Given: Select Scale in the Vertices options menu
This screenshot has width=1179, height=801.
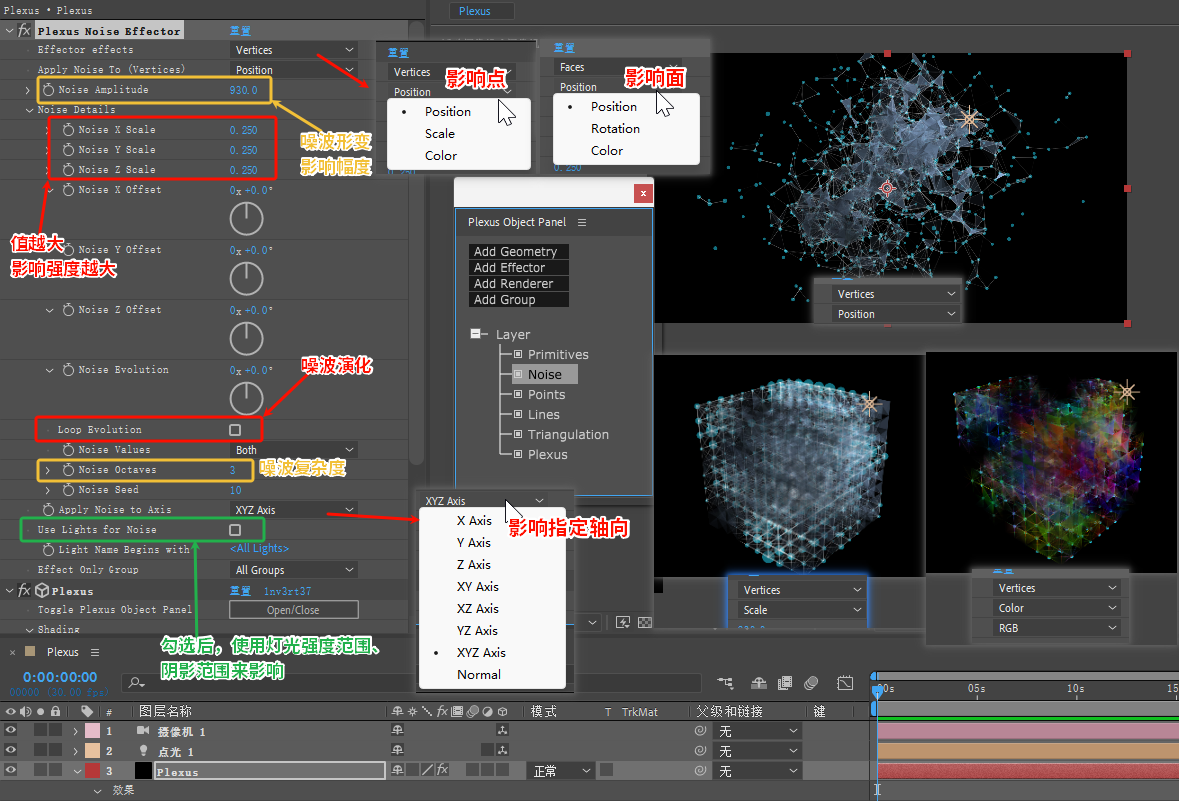Looking at the screenshot, I should tap(440, 134).
